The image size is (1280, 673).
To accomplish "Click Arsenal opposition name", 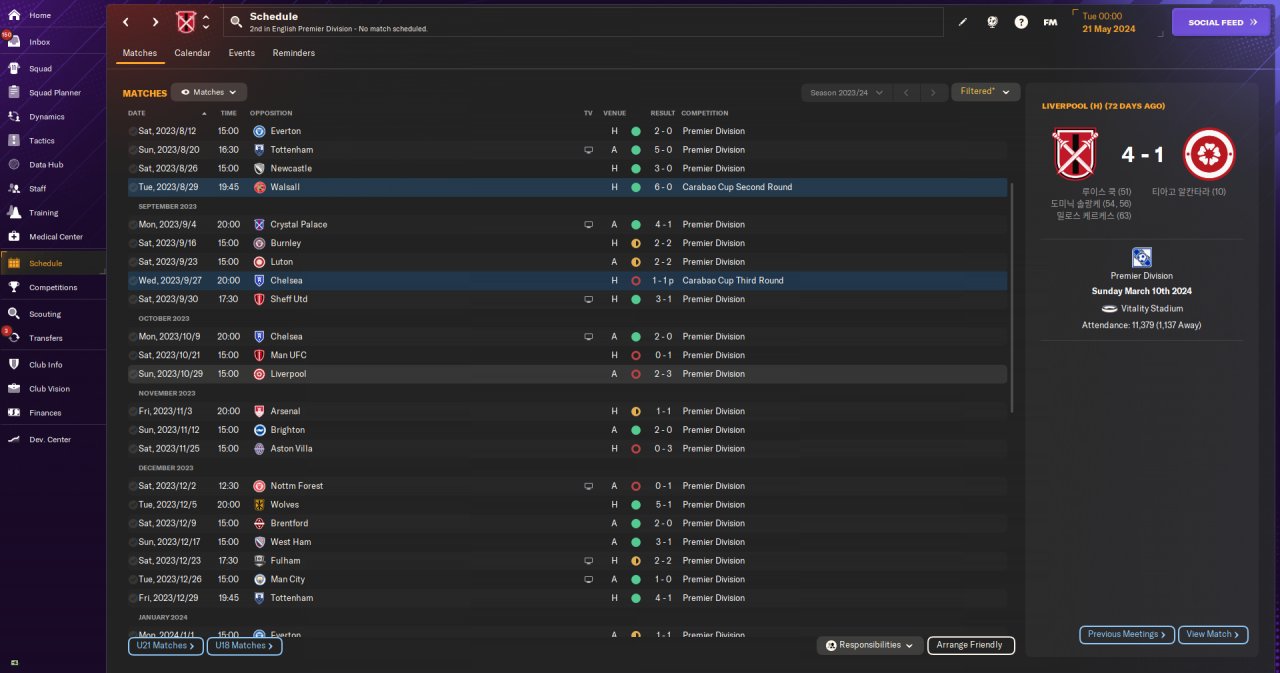I will click(x=285, y=411).
